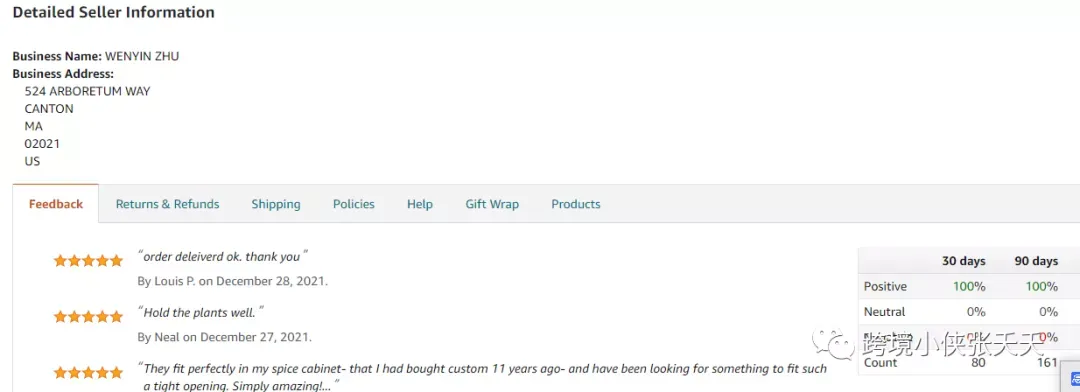
Task: Click the WeChat speech-bubble watermark icon
Action: [x=832, y=342]
